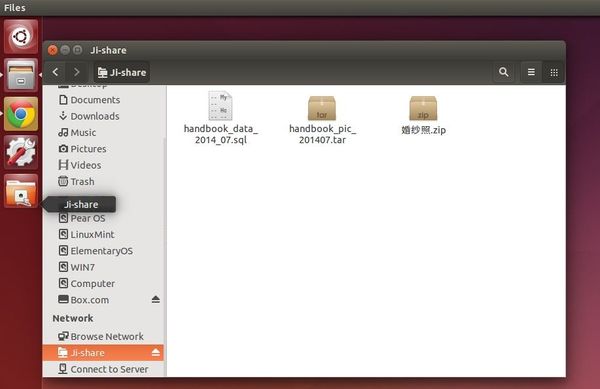Launch Google Chrome from the dock

pos(21,114)
